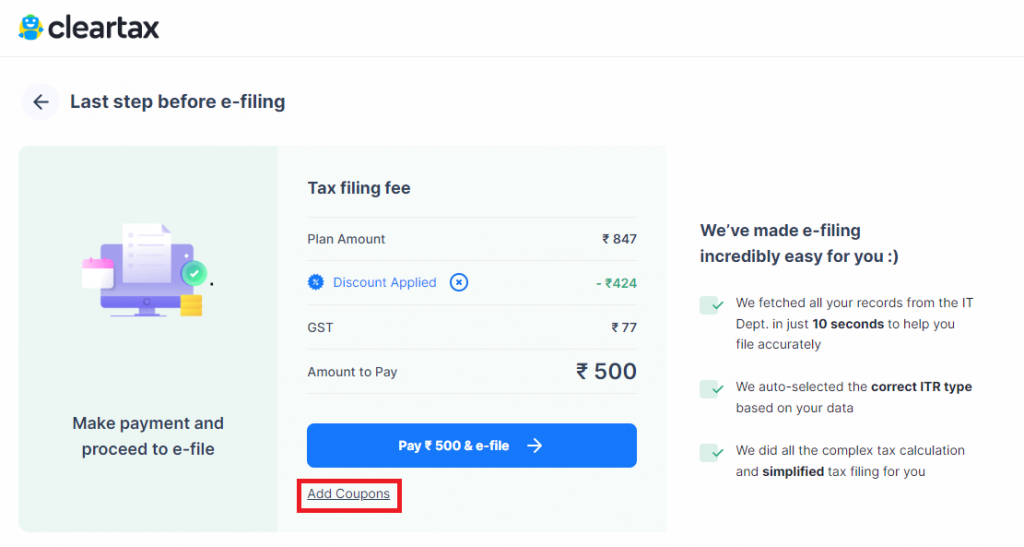Click the GST ₹ 77 value
The width and height of the screenshot is (1024, 547).
click(624, 327)
